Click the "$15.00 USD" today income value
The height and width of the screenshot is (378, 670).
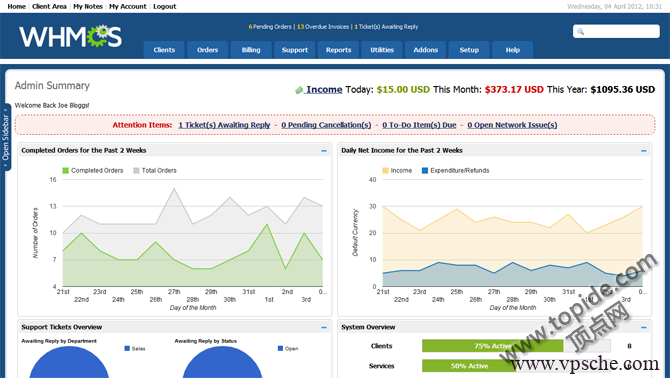[403, 90]
